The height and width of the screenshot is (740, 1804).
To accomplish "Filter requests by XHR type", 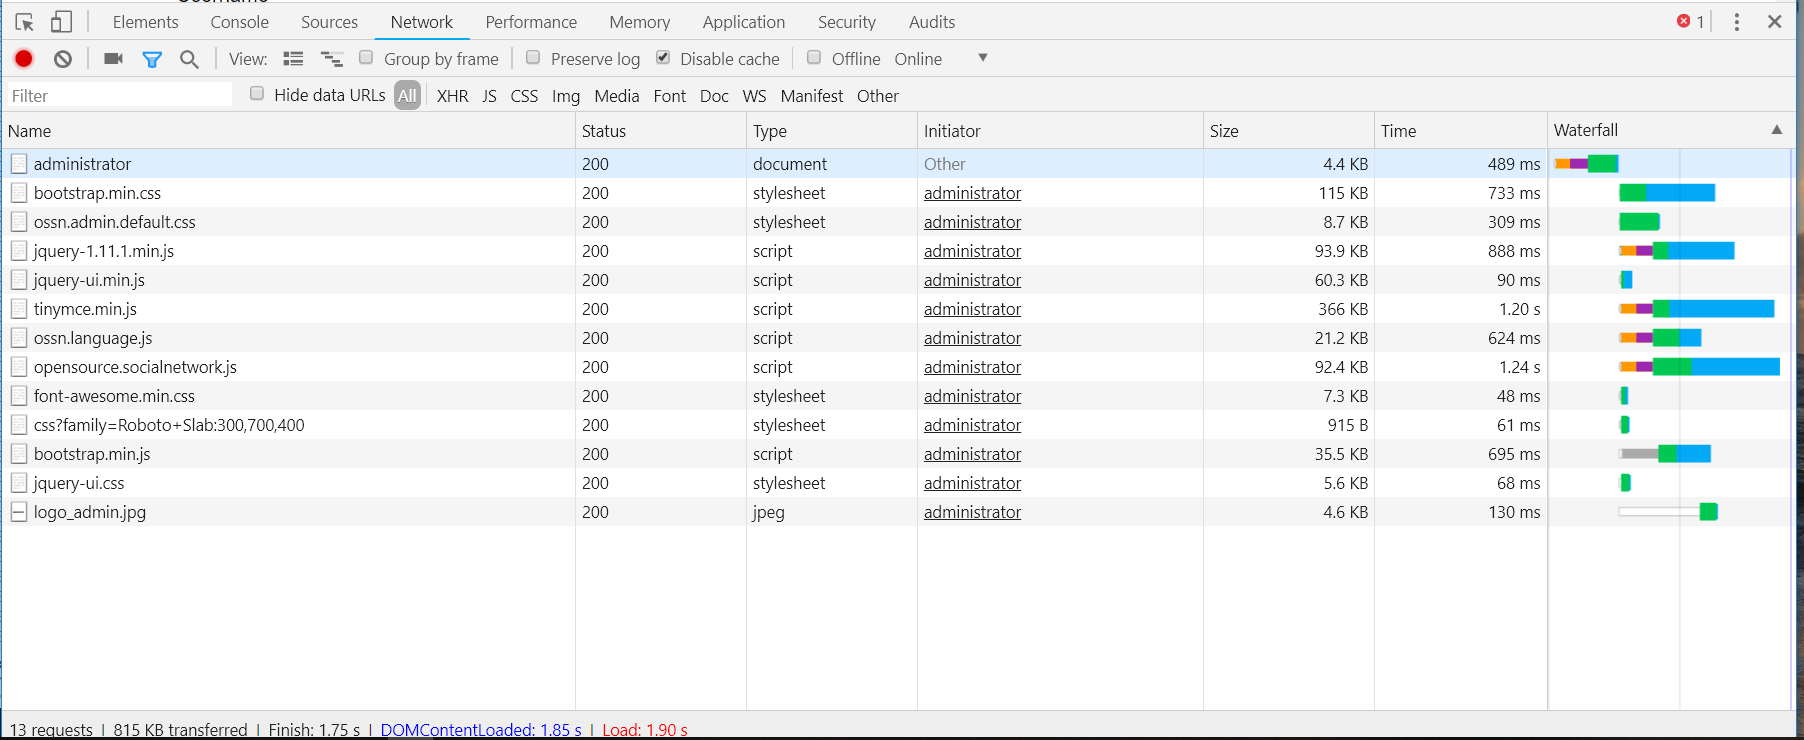I will click(x=452, y=96).
